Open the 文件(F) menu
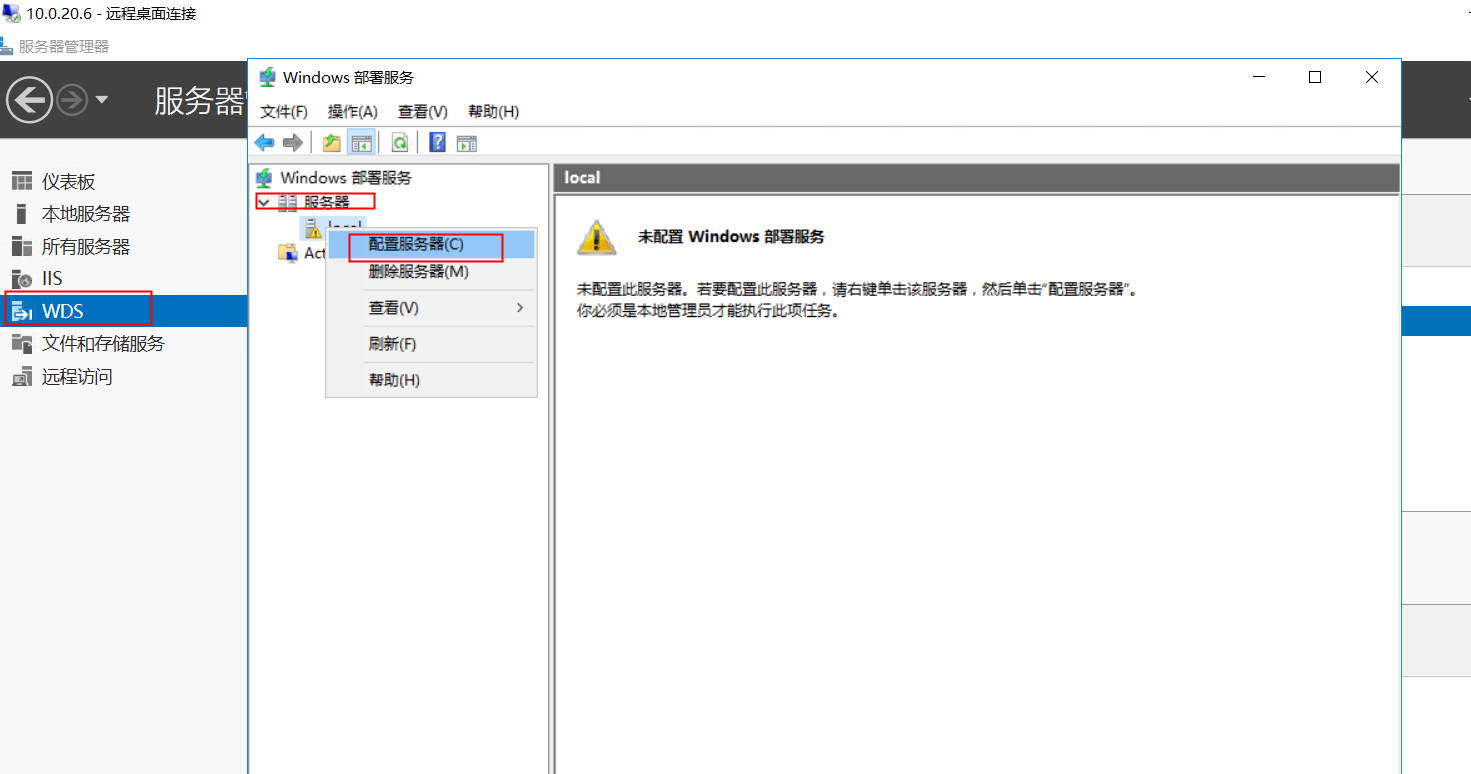 tap(284, 112)
